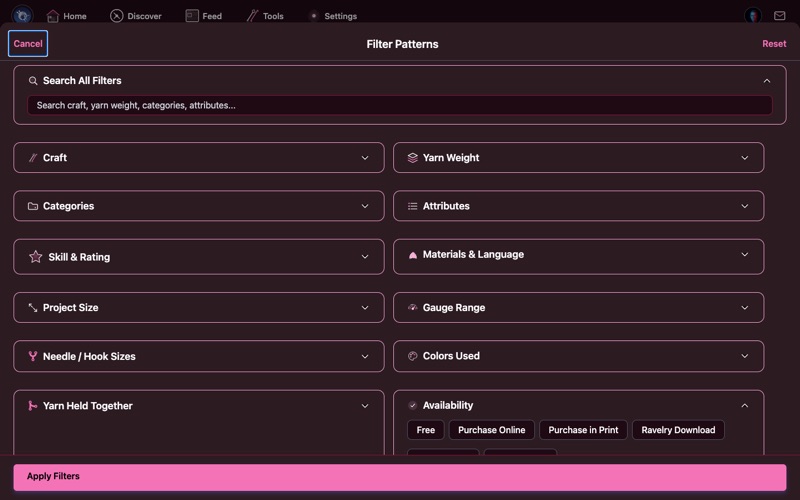
Task: Click the Discover compass icon
Action: (116, 16)
